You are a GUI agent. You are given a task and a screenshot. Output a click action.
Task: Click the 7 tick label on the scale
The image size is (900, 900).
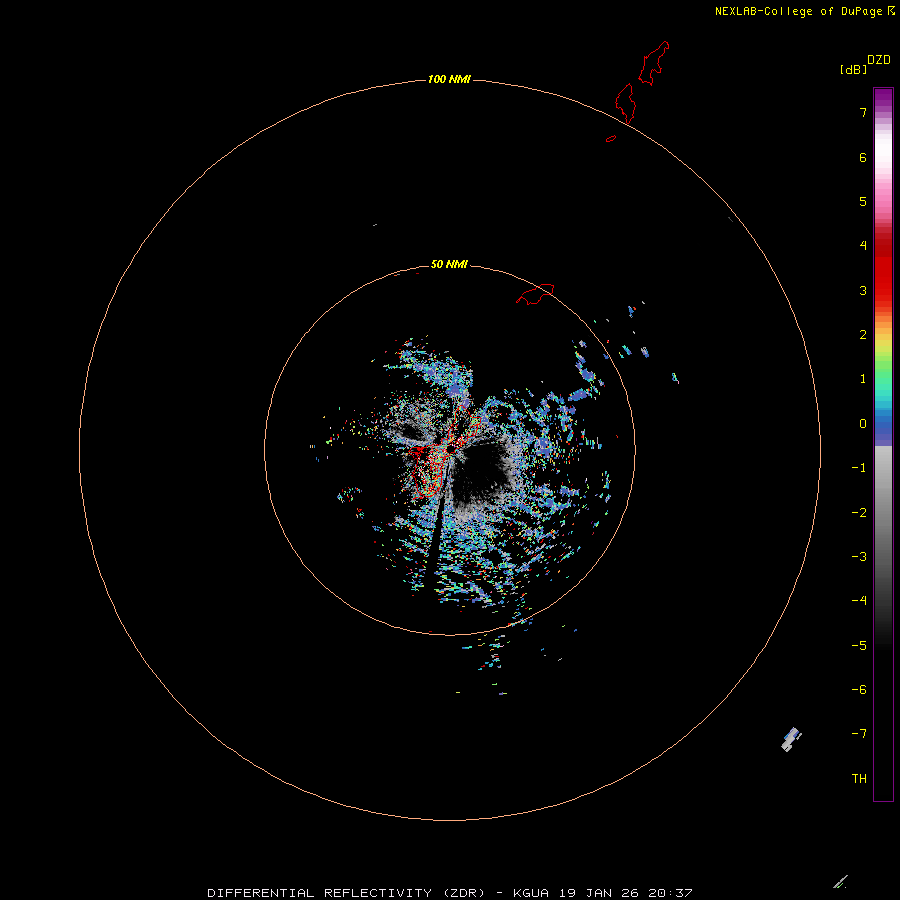point(863,112)
